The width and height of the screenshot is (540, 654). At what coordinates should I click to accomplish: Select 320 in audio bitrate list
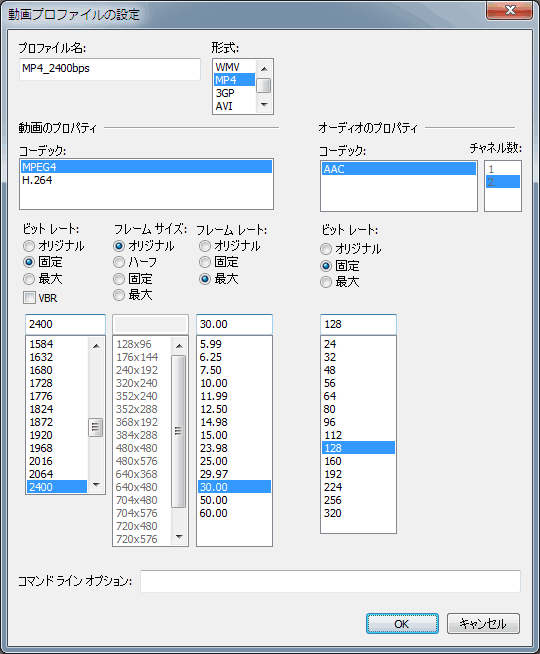[x=358, y=513]
